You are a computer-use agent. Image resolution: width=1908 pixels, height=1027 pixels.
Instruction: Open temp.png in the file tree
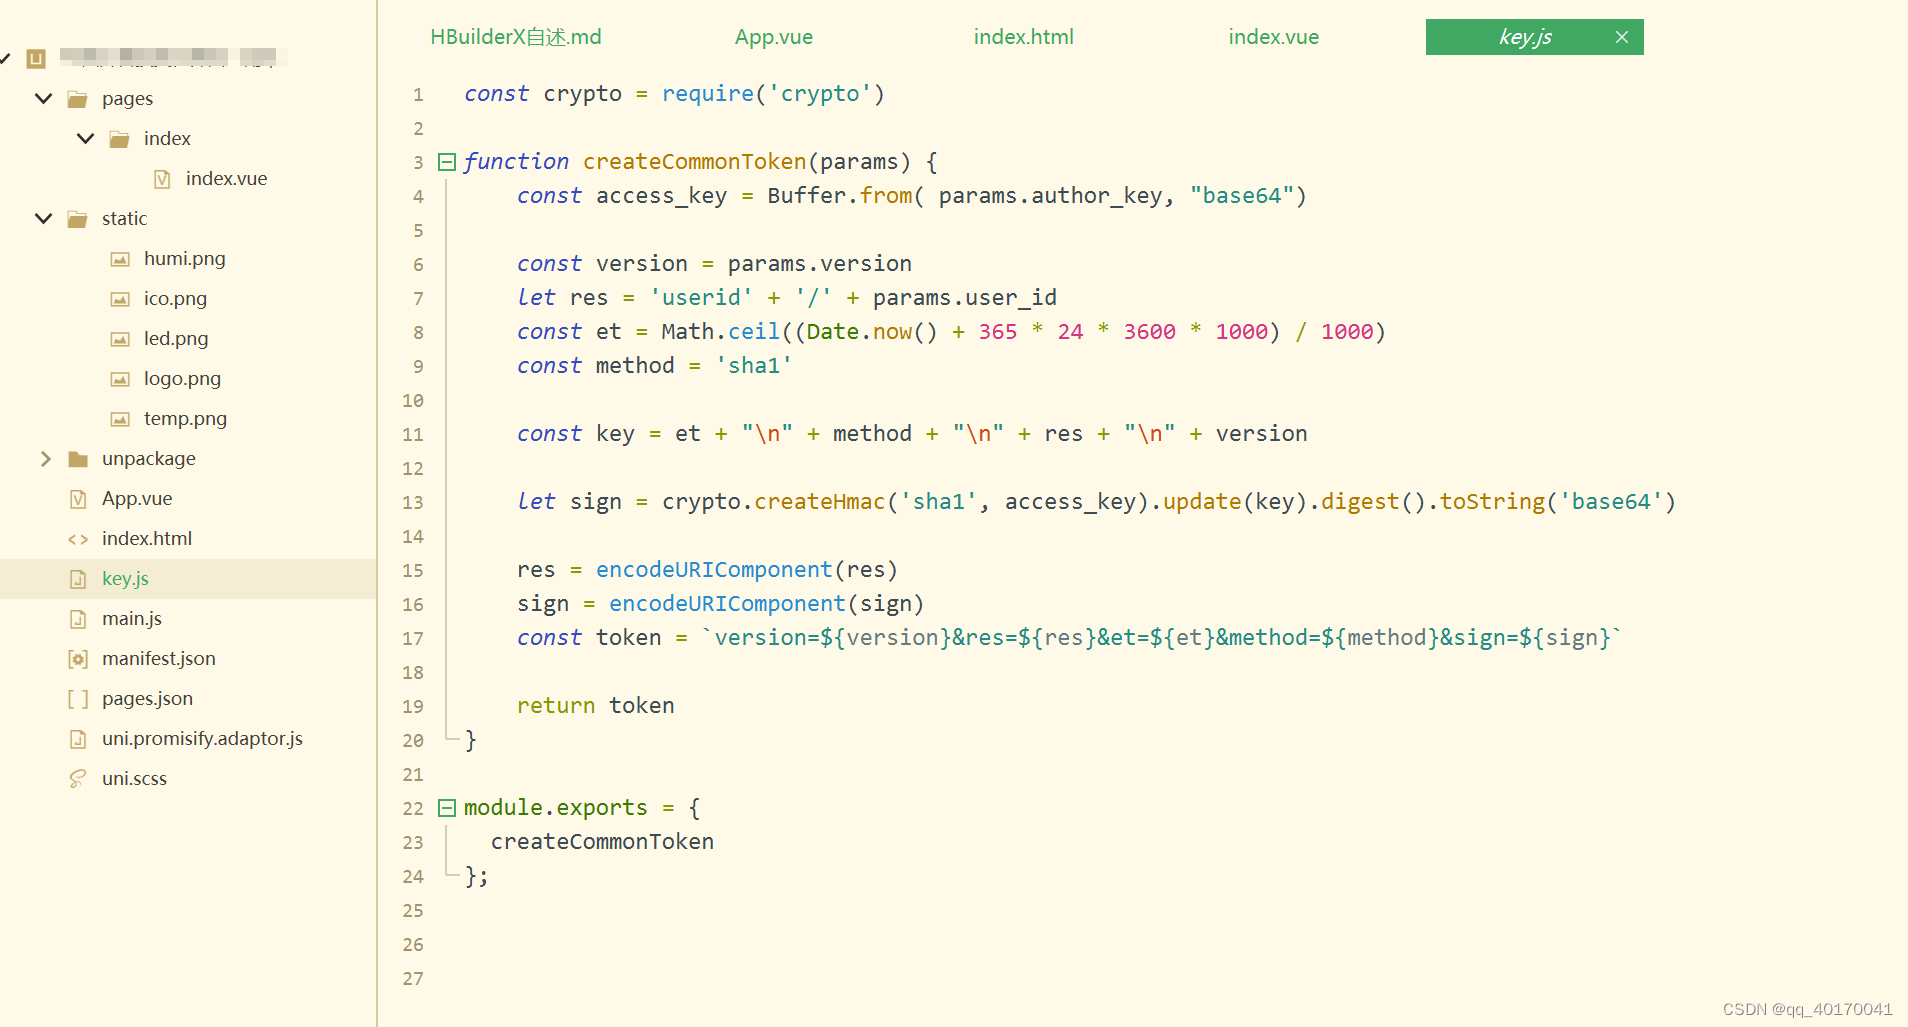(185, 418)
